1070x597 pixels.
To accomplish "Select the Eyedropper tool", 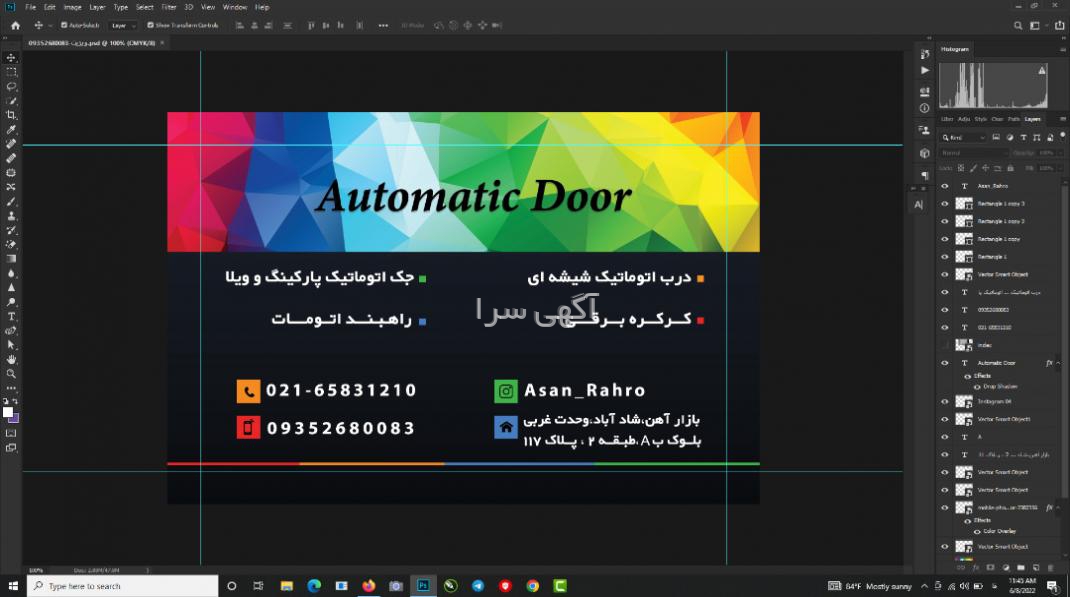I will (11, 130).
